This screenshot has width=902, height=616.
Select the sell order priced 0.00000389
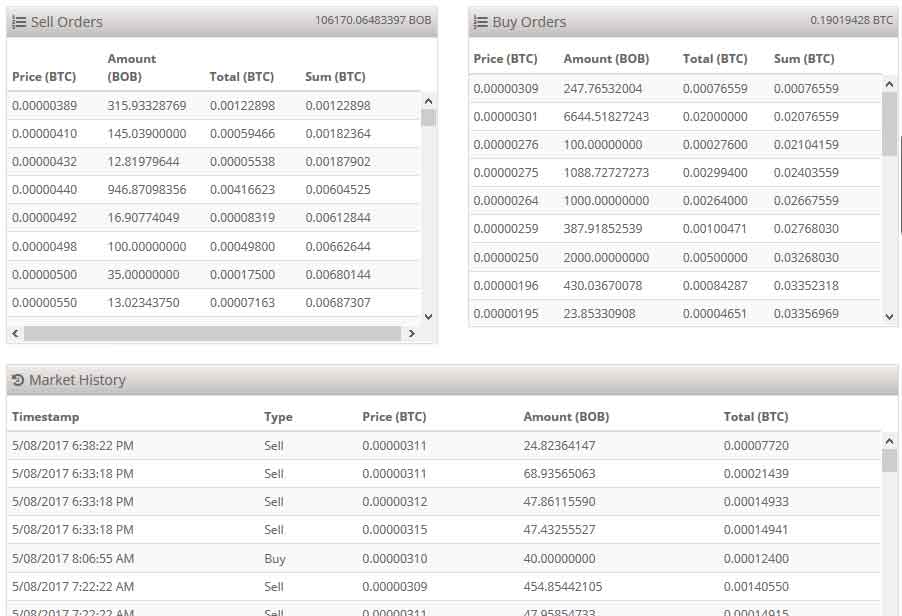click(x=214, y=106)
